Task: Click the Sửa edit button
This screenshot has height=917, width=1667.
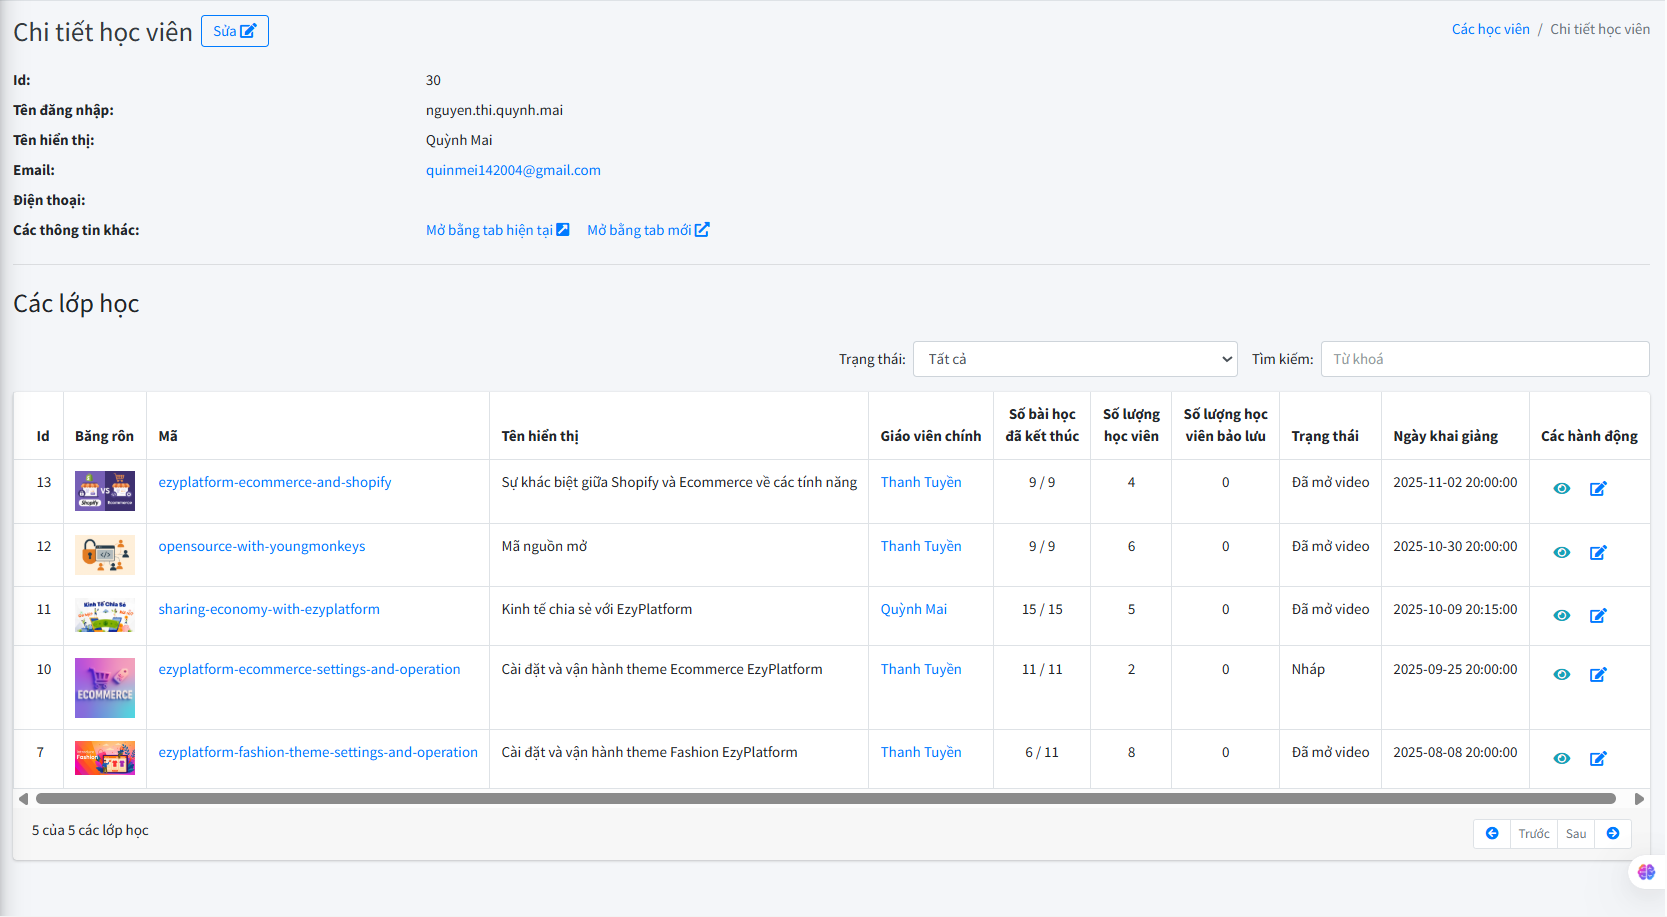Action: click(235, 31)
